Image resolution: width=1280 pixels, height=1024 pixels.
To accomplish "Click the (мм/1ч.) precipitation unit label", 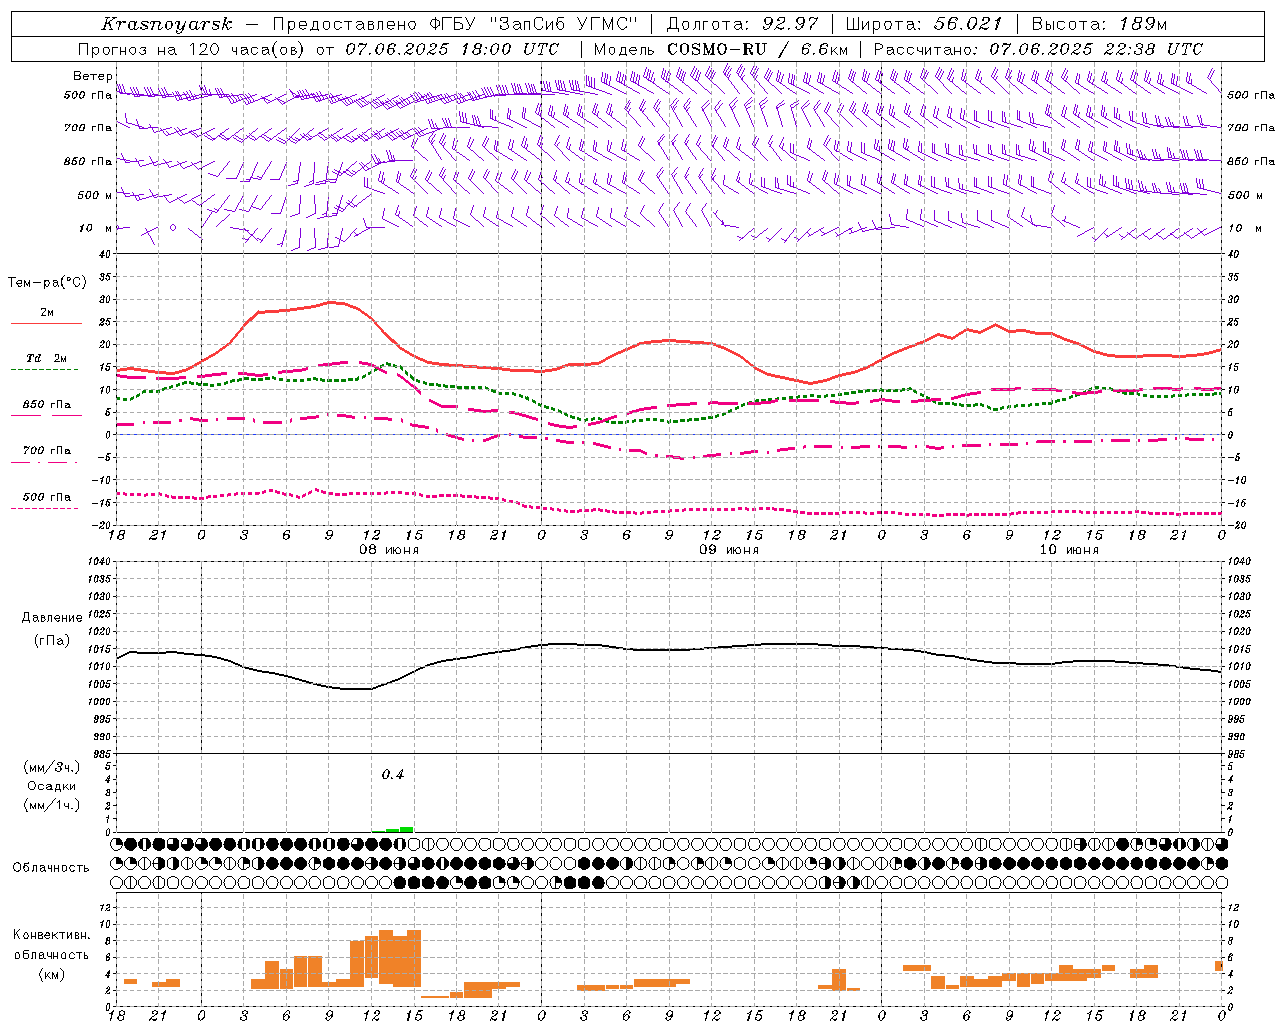I will pyautogui.click(x=53, y=805).
